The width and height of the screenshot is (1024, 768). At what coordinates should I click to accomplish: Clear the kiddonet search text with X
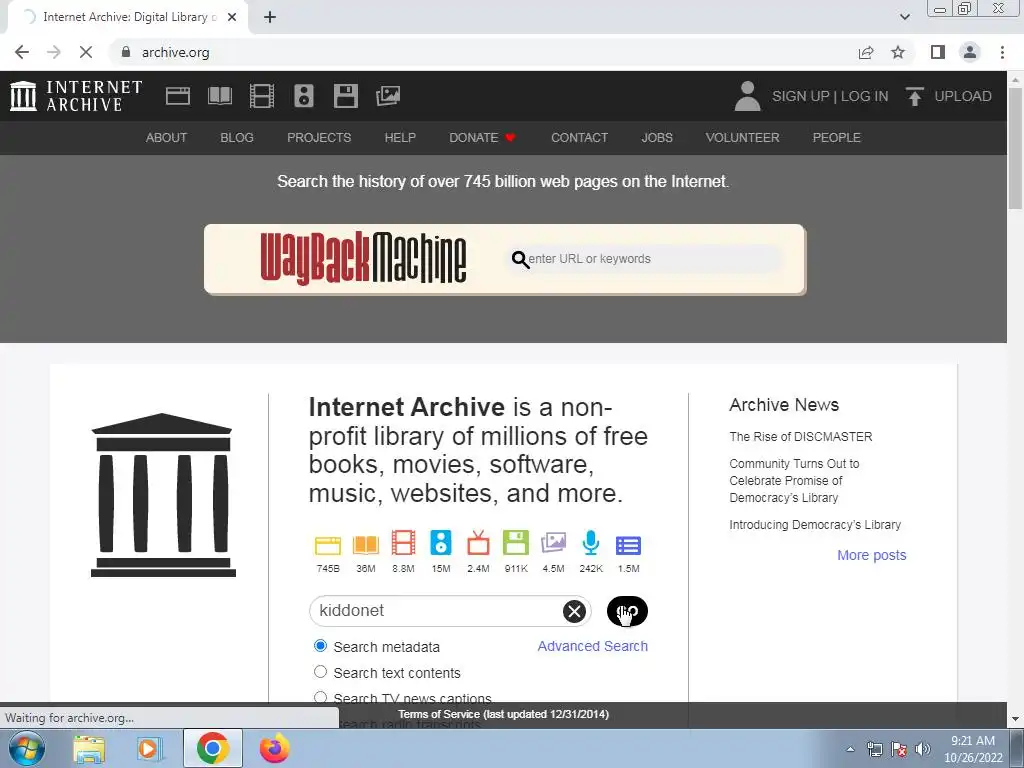point(574,611)
